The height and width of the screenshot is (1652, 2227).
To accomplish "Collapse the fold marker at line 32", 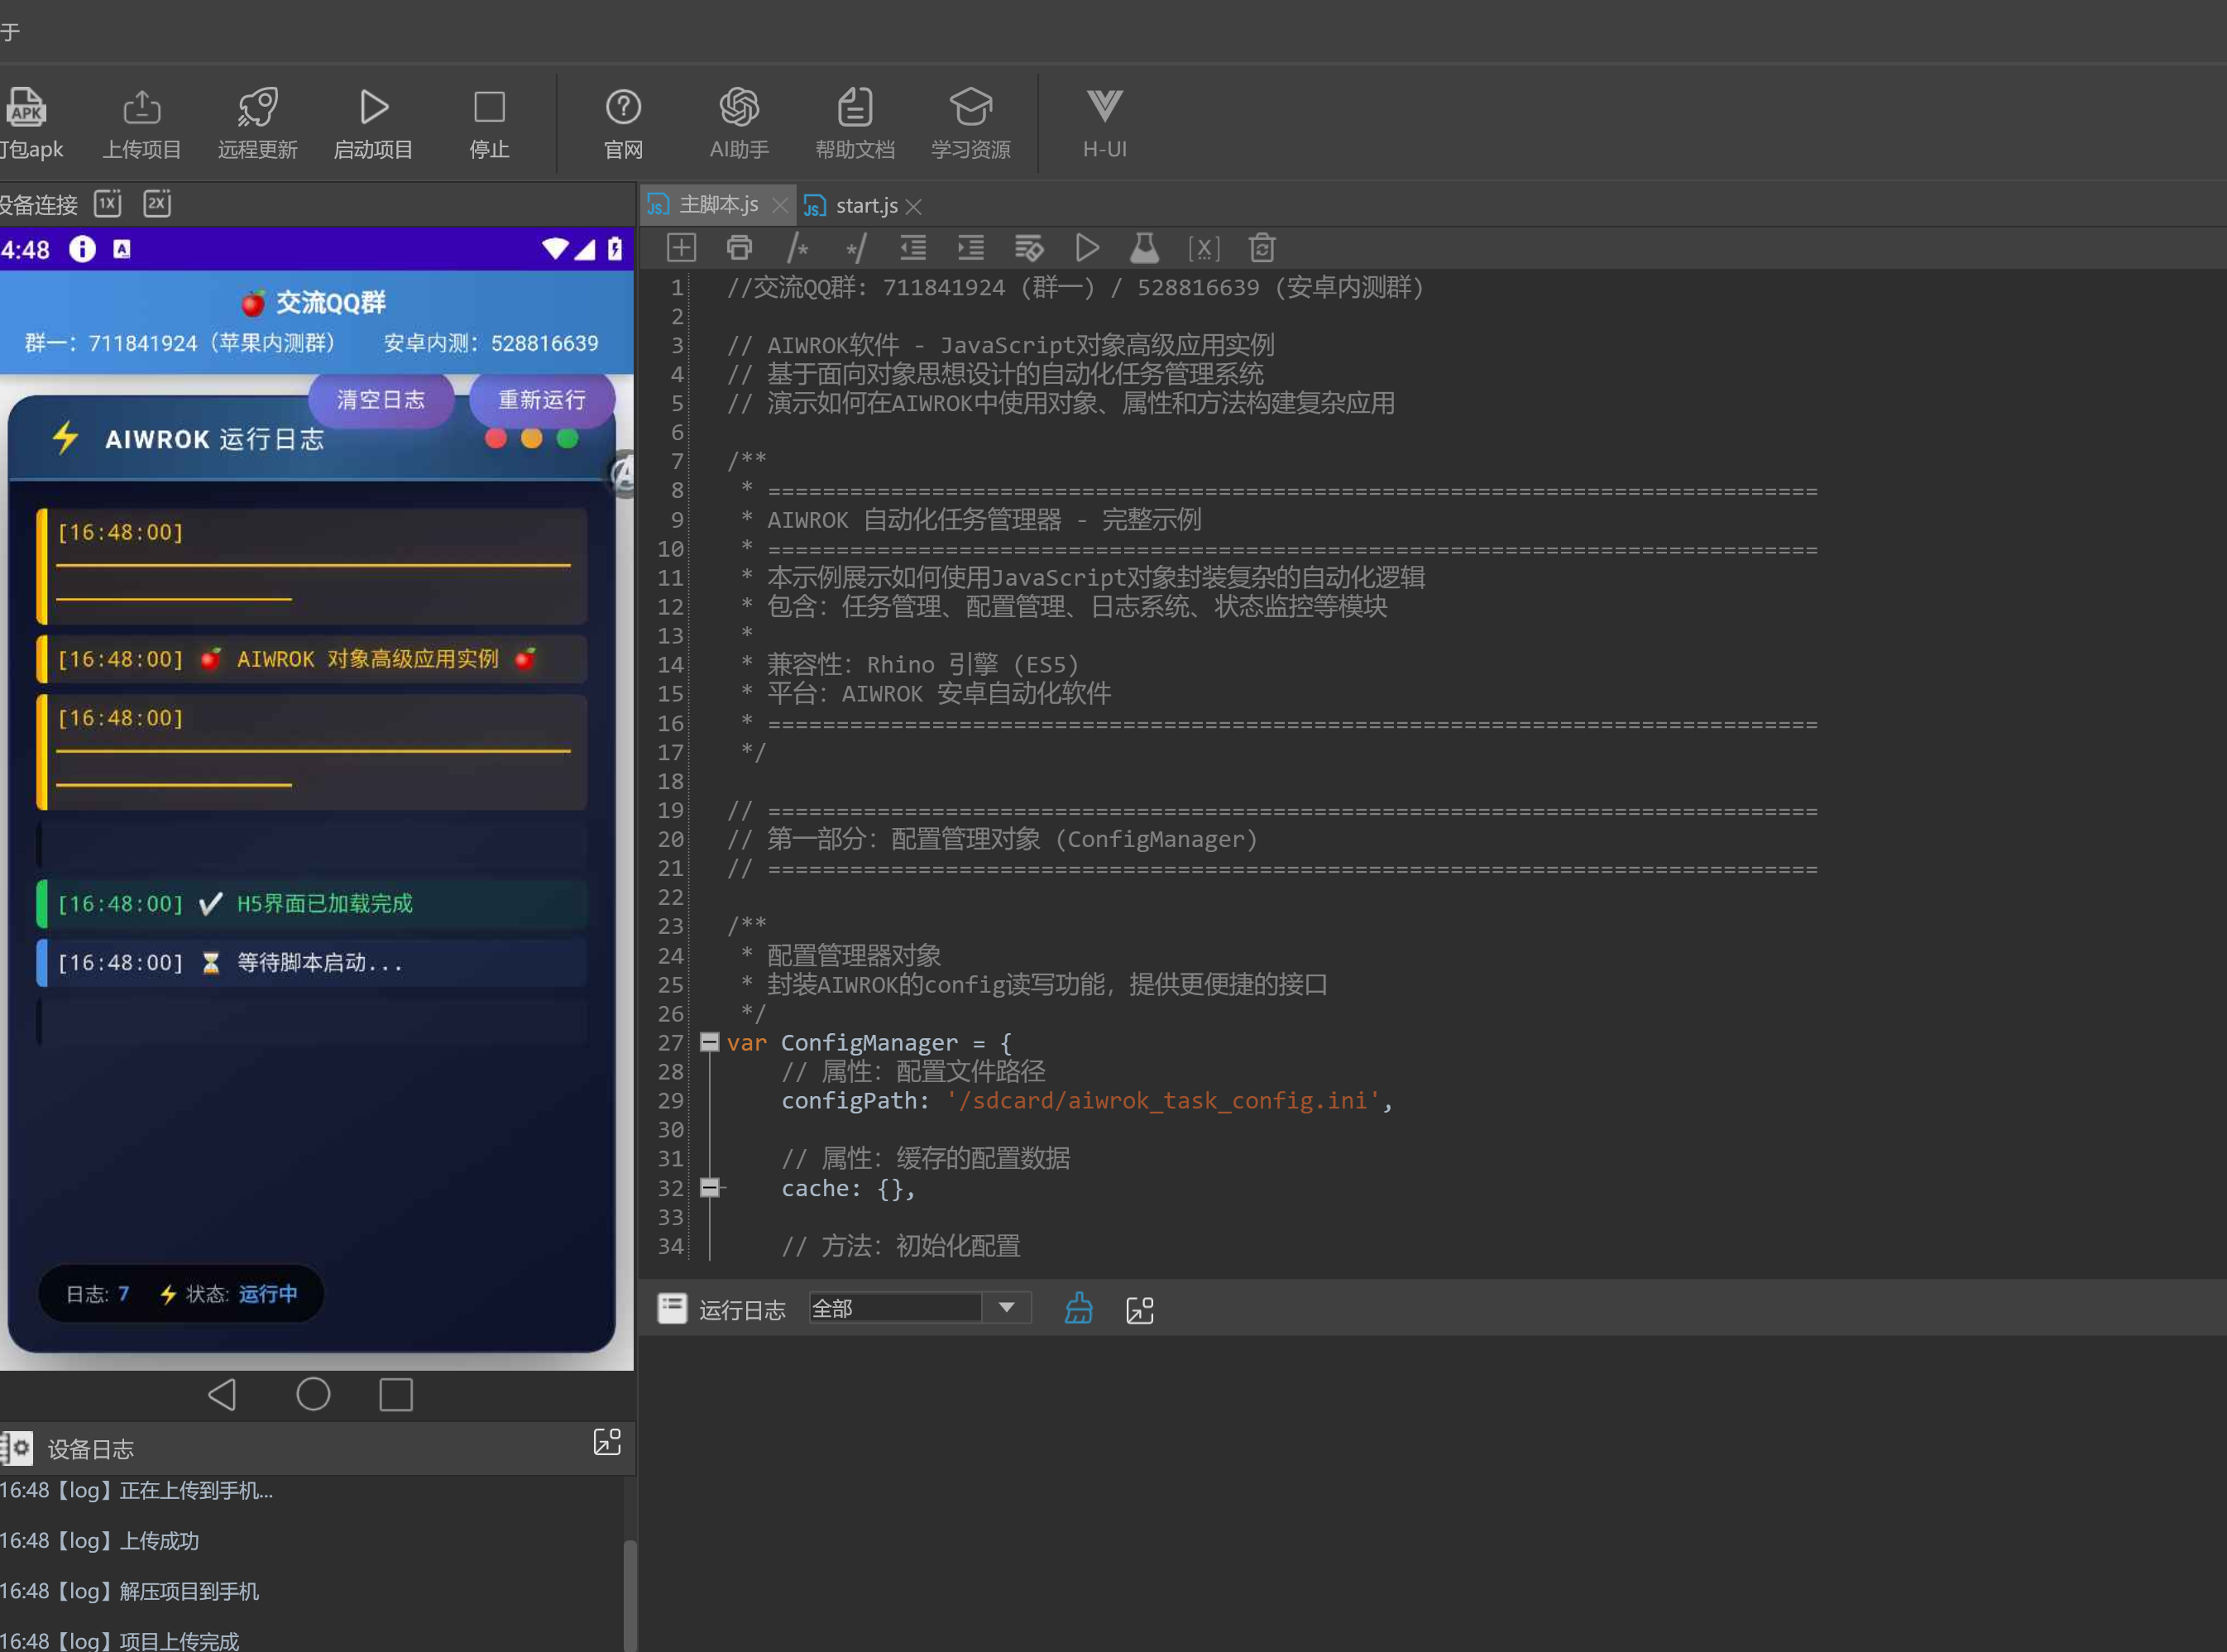I will pyautogui.click(x=709, y=1187).
